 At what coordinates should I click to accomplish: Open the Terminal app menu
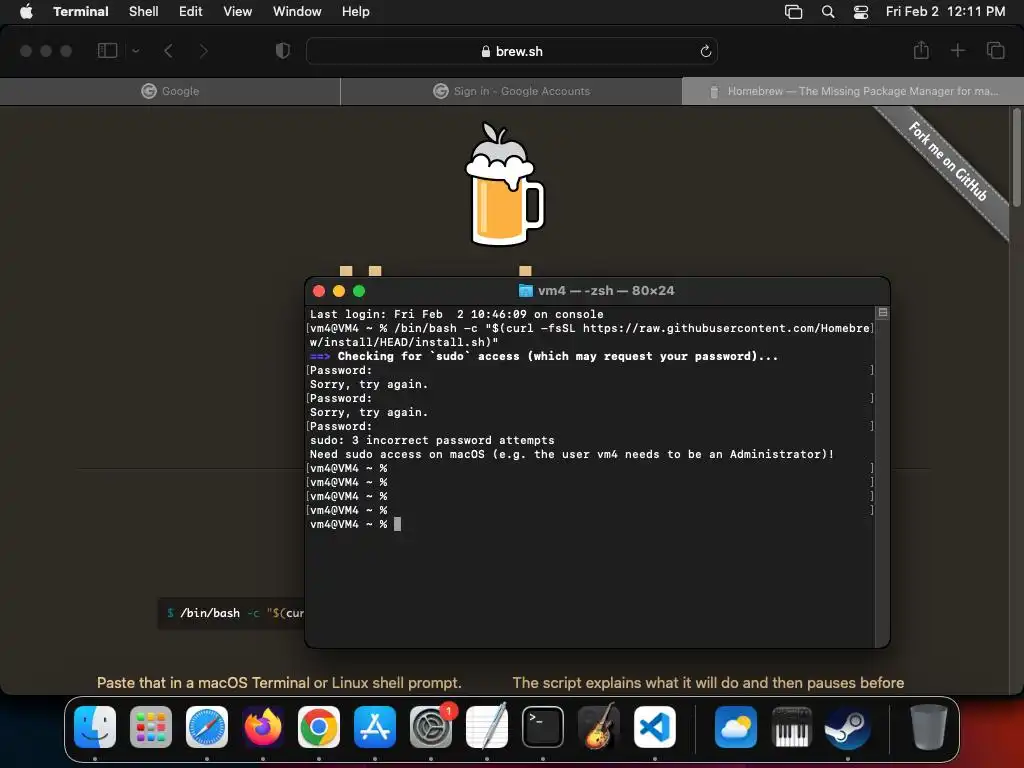tap(80, 11)
